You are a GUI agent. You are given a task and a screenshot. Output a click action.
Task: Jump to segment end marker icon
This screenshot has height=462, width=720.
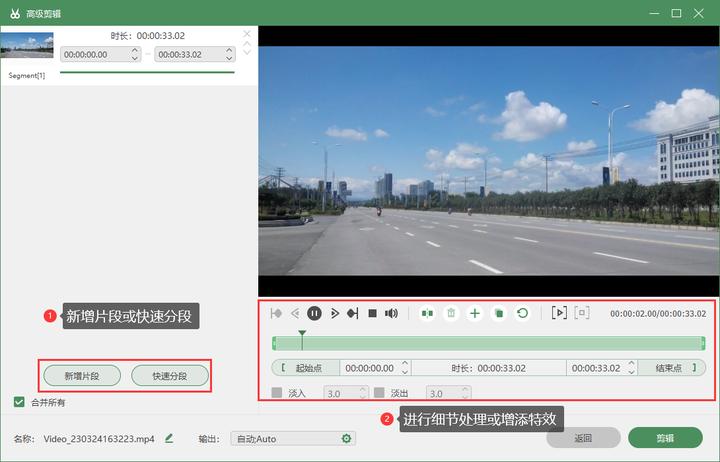[353, 314]
